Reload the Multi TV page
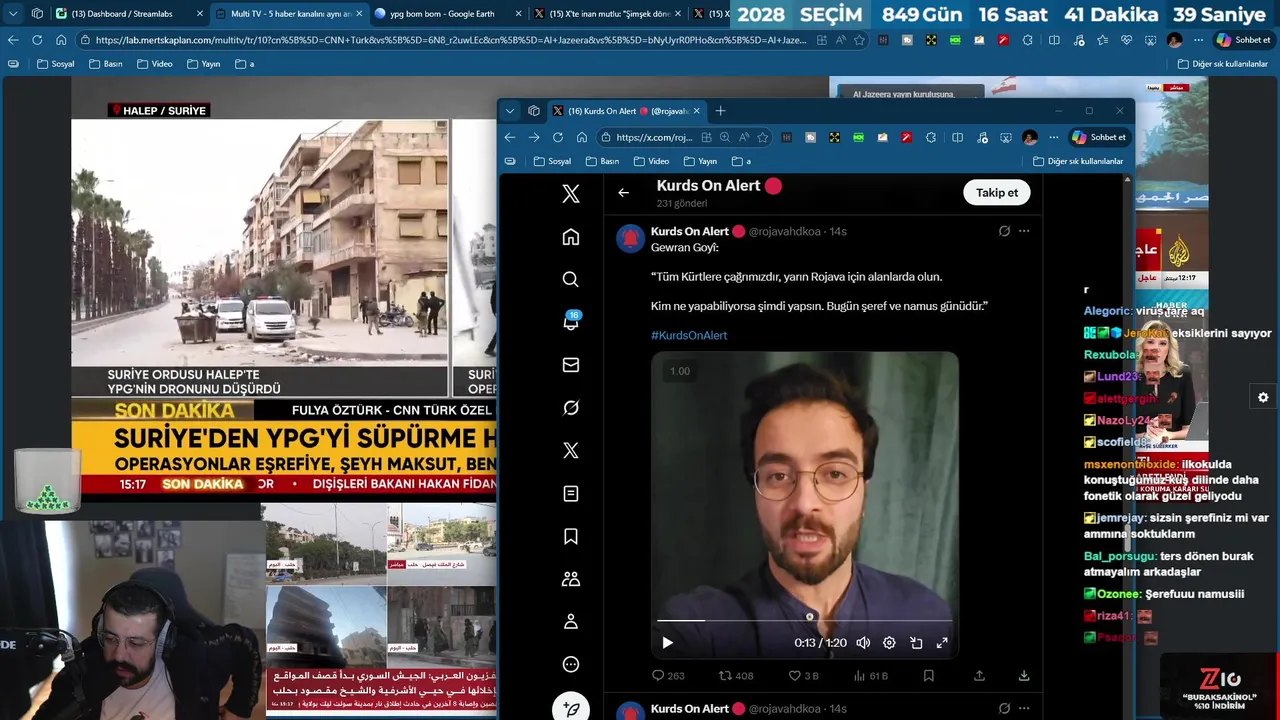Image resolution: width=1280 pixels, height=720 pixels. click(37, 40)
